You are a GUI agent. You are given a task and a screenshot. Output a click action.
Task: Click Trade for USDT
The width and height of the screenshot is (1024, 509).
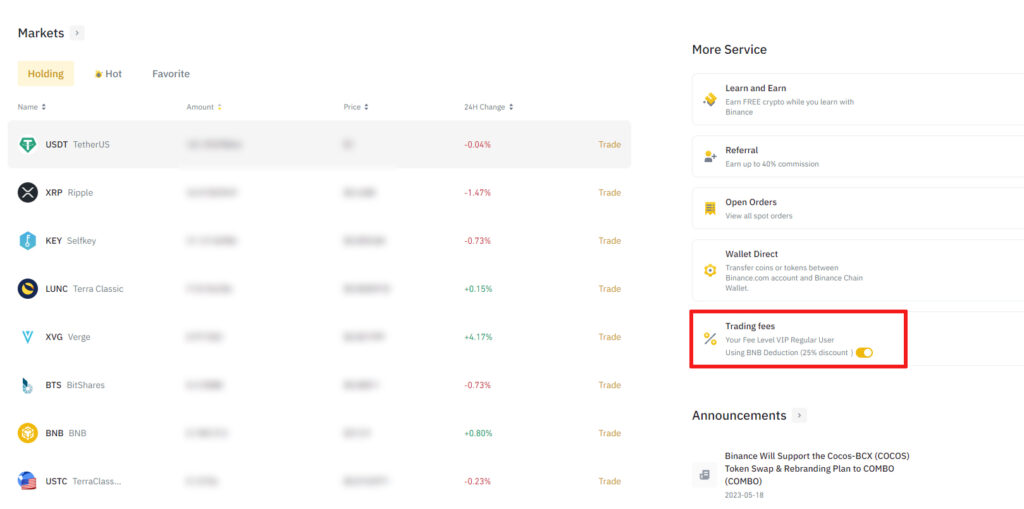(x=609, y=144)
